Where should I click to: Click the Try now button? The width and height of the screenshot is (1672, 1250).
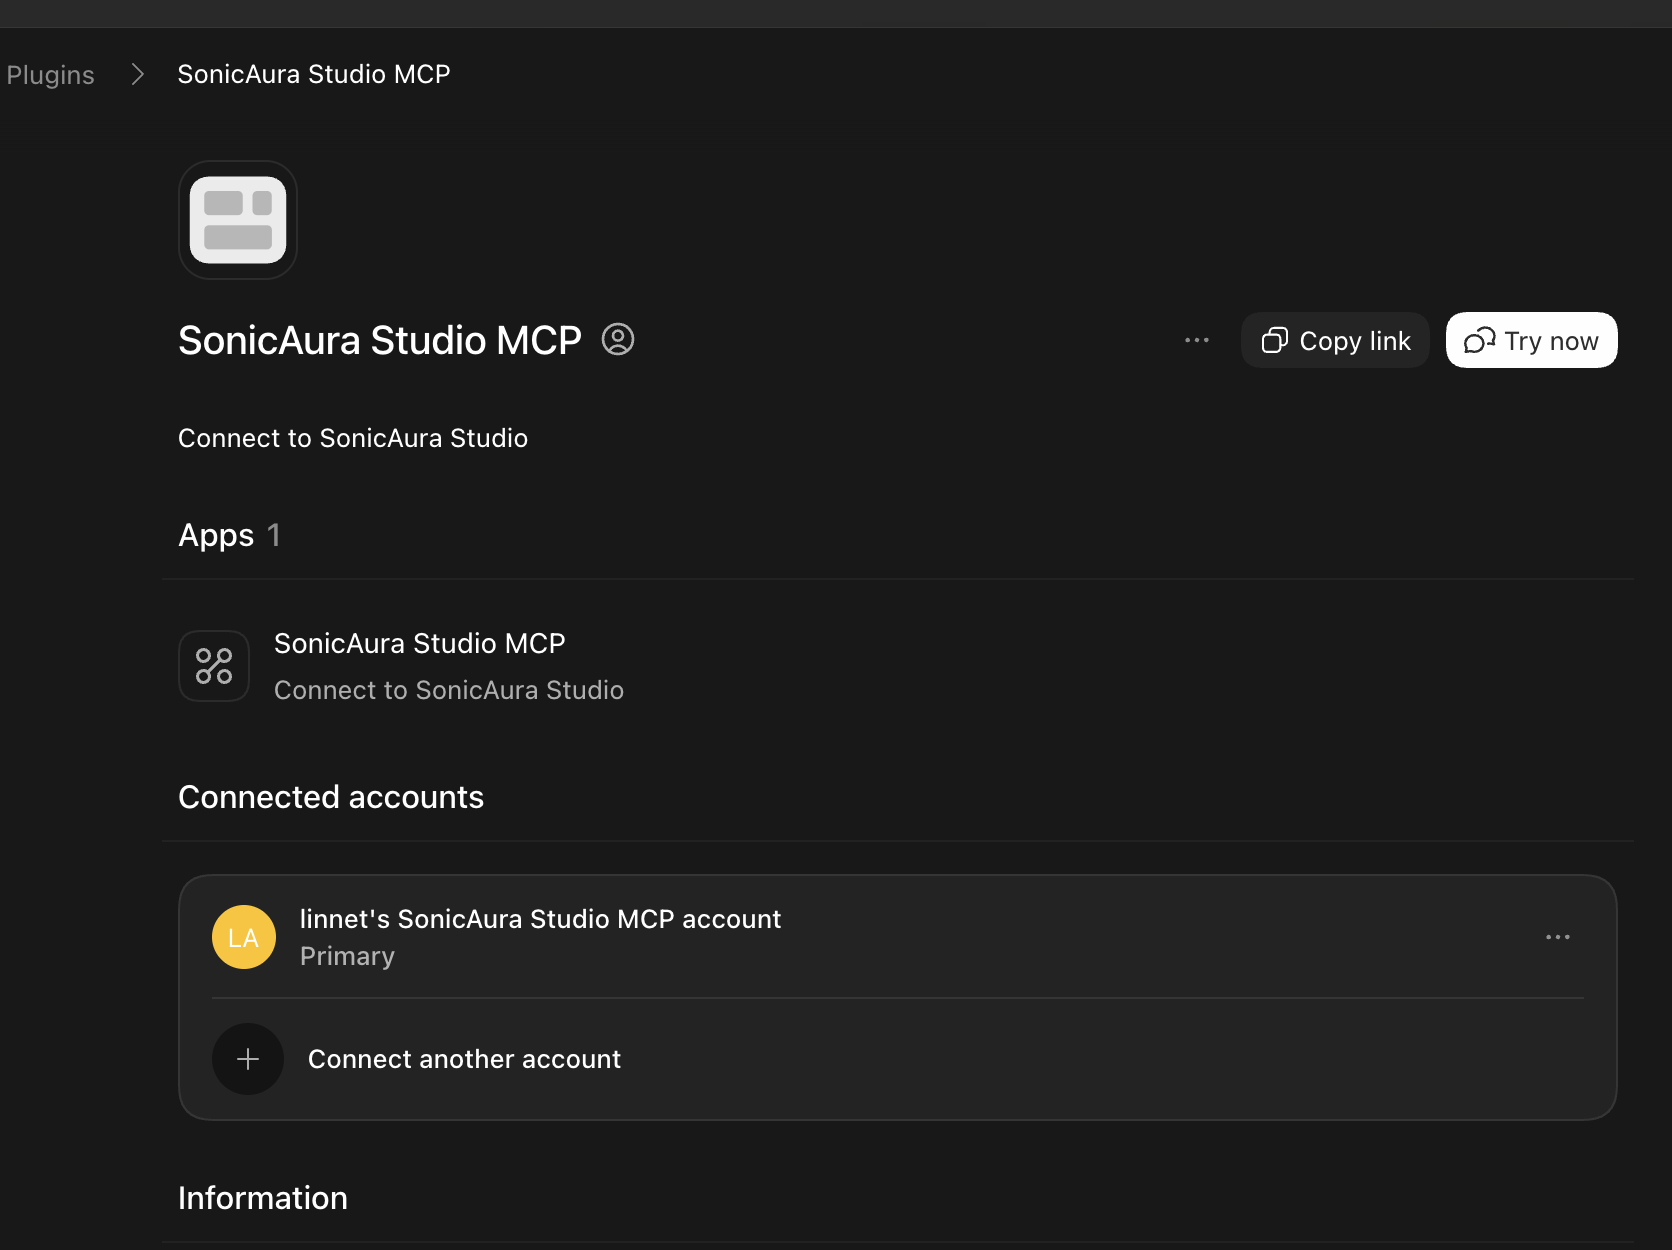point(1531,340)
